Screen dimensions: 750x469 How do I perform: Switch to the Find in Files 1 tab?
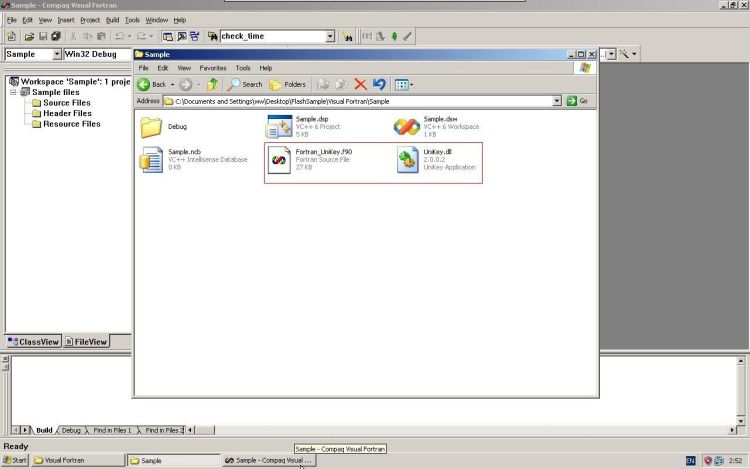pyautogui.click(x=112, y=430)
